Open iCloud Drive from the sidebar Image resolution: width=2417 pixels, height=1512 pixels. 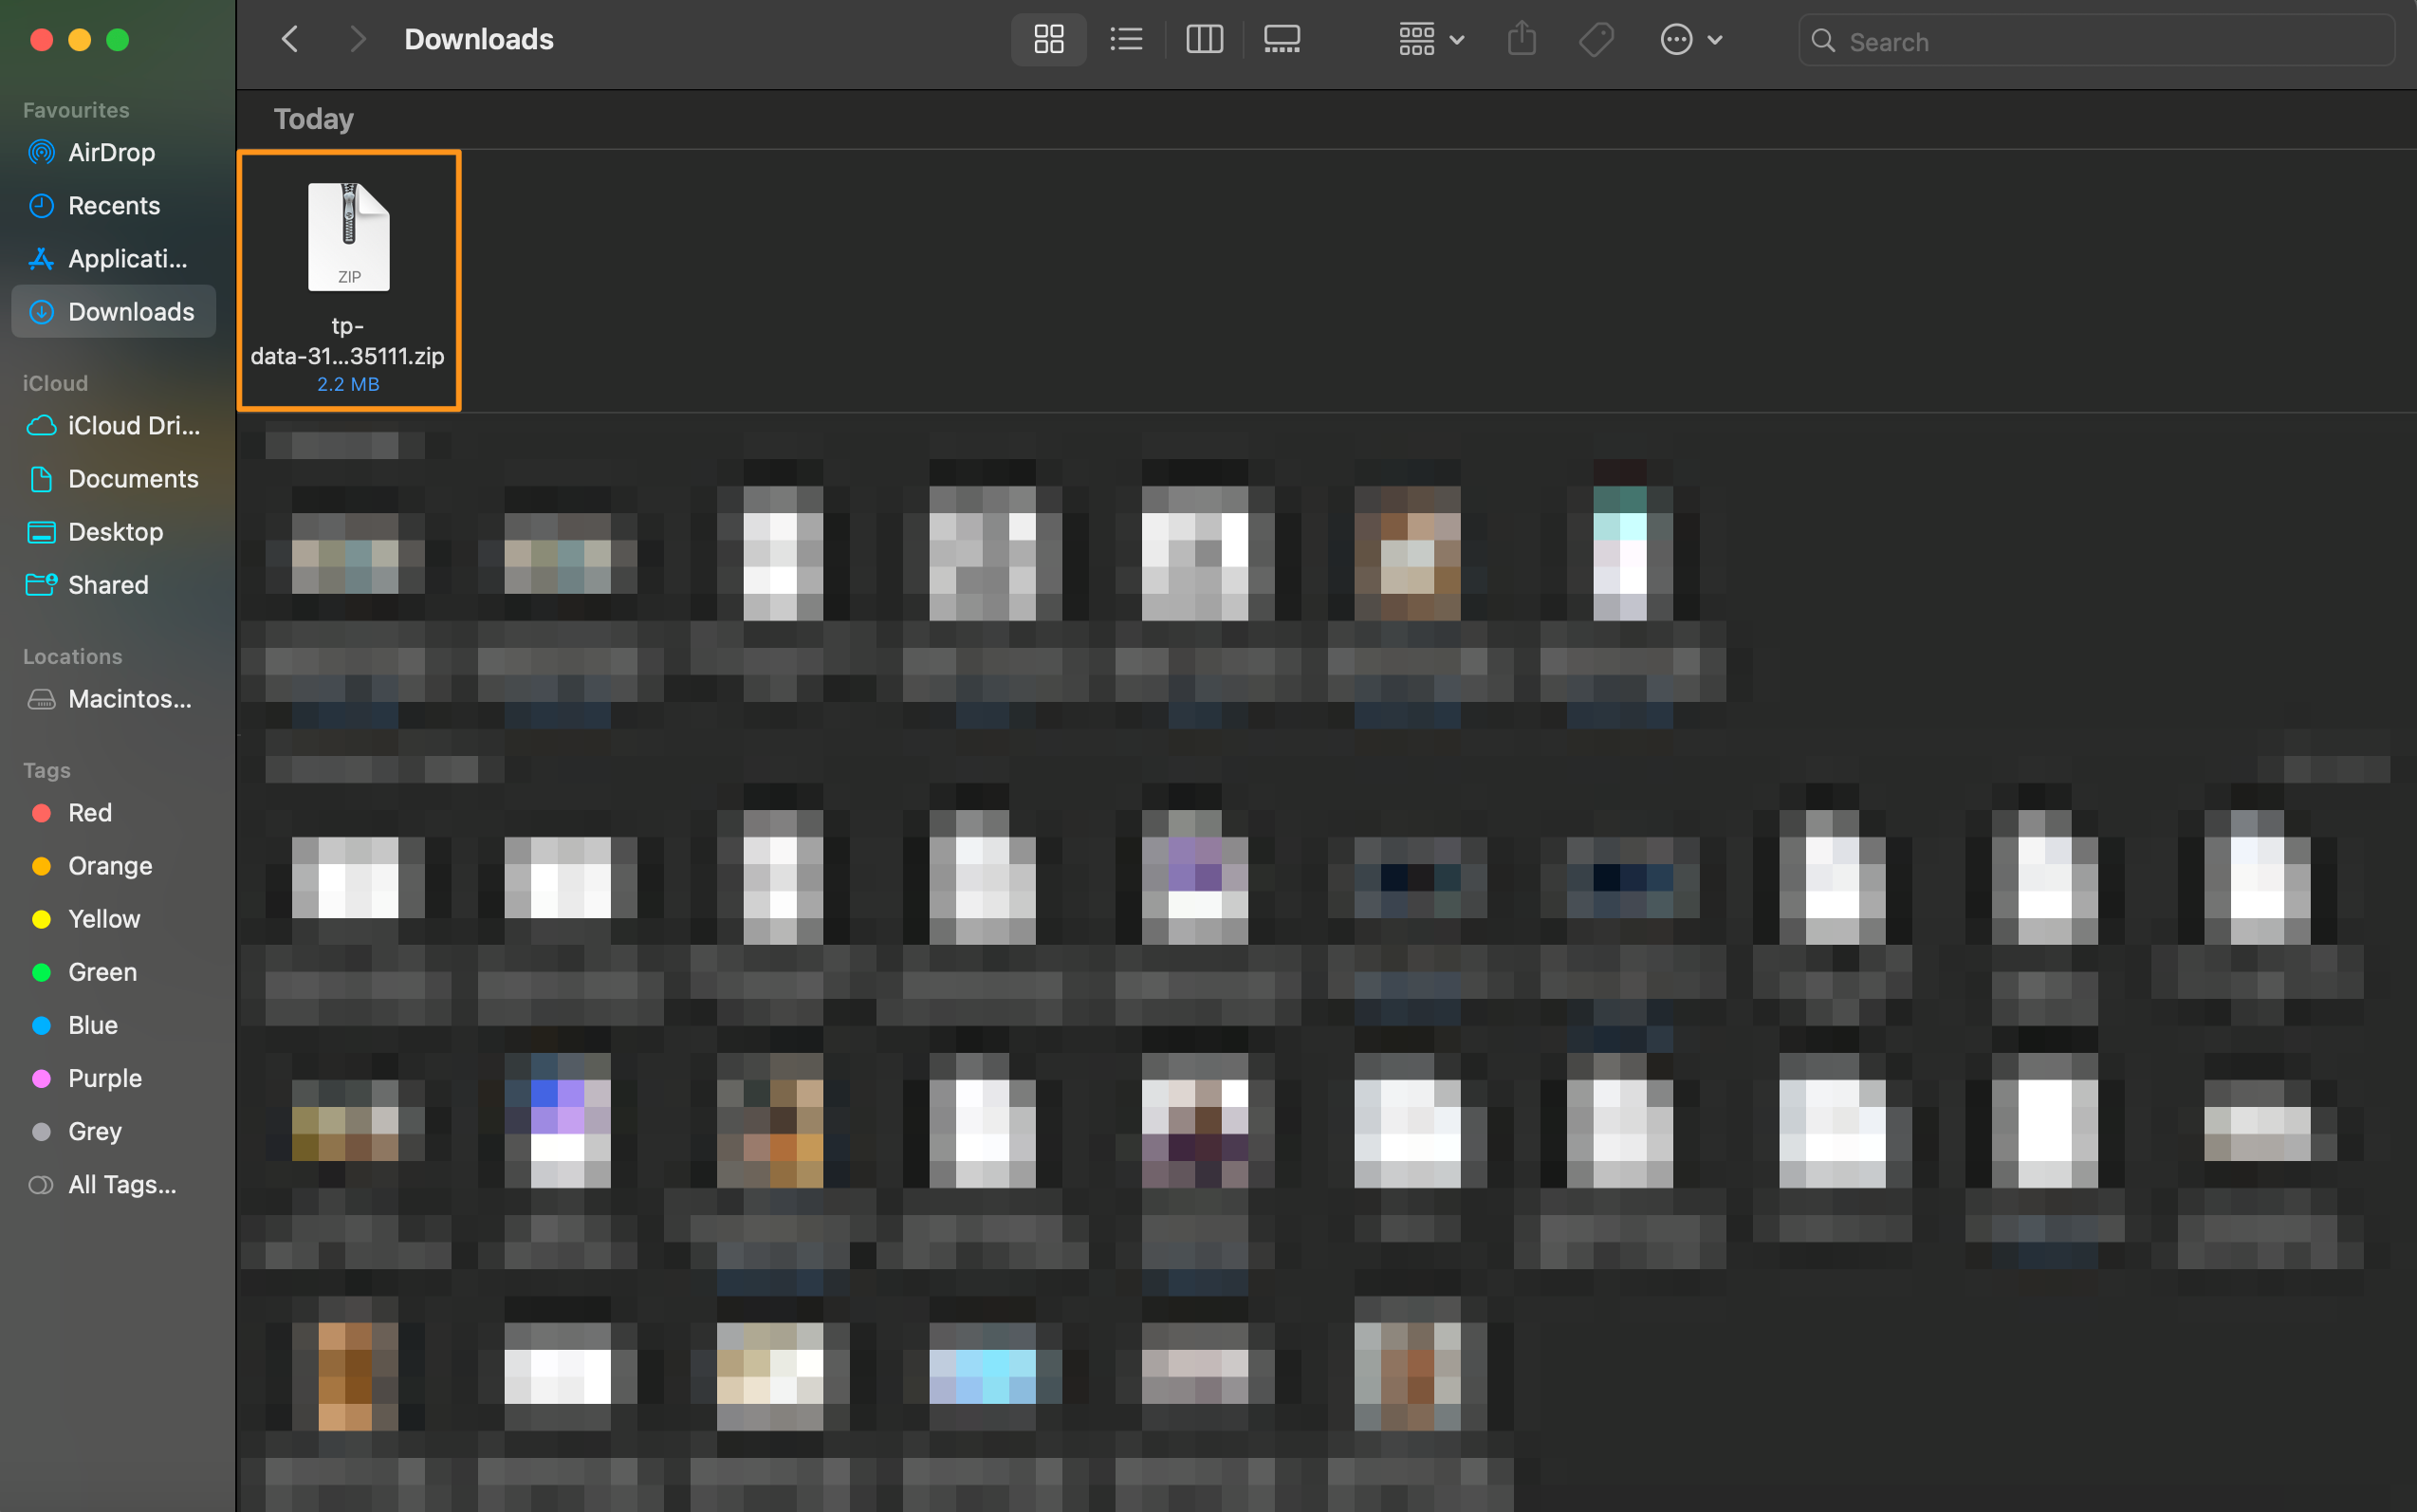133,425
